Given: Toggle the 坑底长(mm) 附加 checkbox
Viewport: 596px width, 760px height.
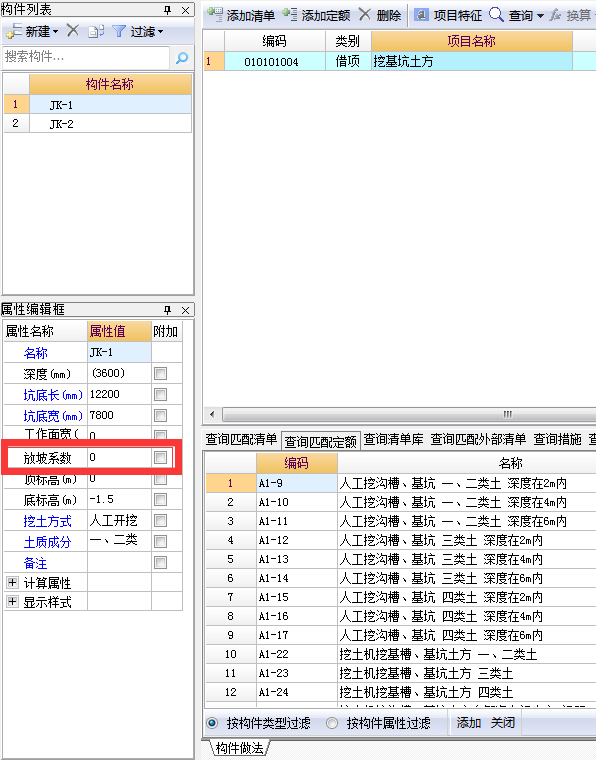Looking at the screenshot, I should pyautogui.click(x=160, y=395).
